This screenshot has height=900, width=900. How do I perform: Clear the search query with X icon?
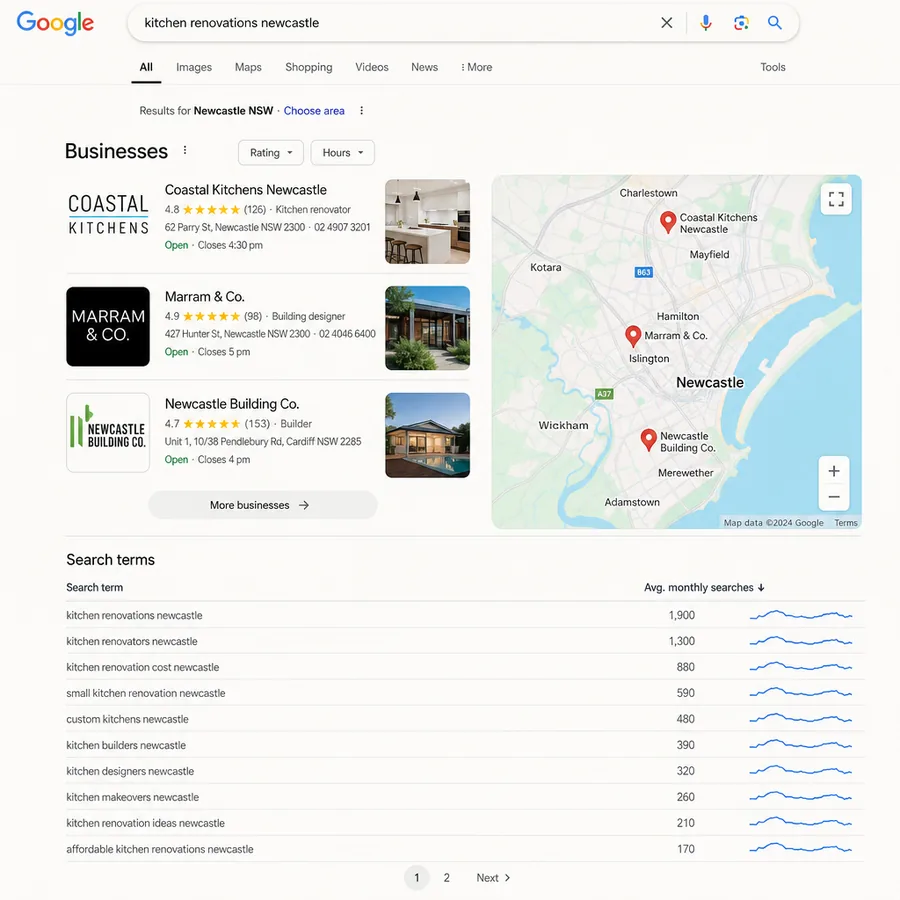coord(666,23)
